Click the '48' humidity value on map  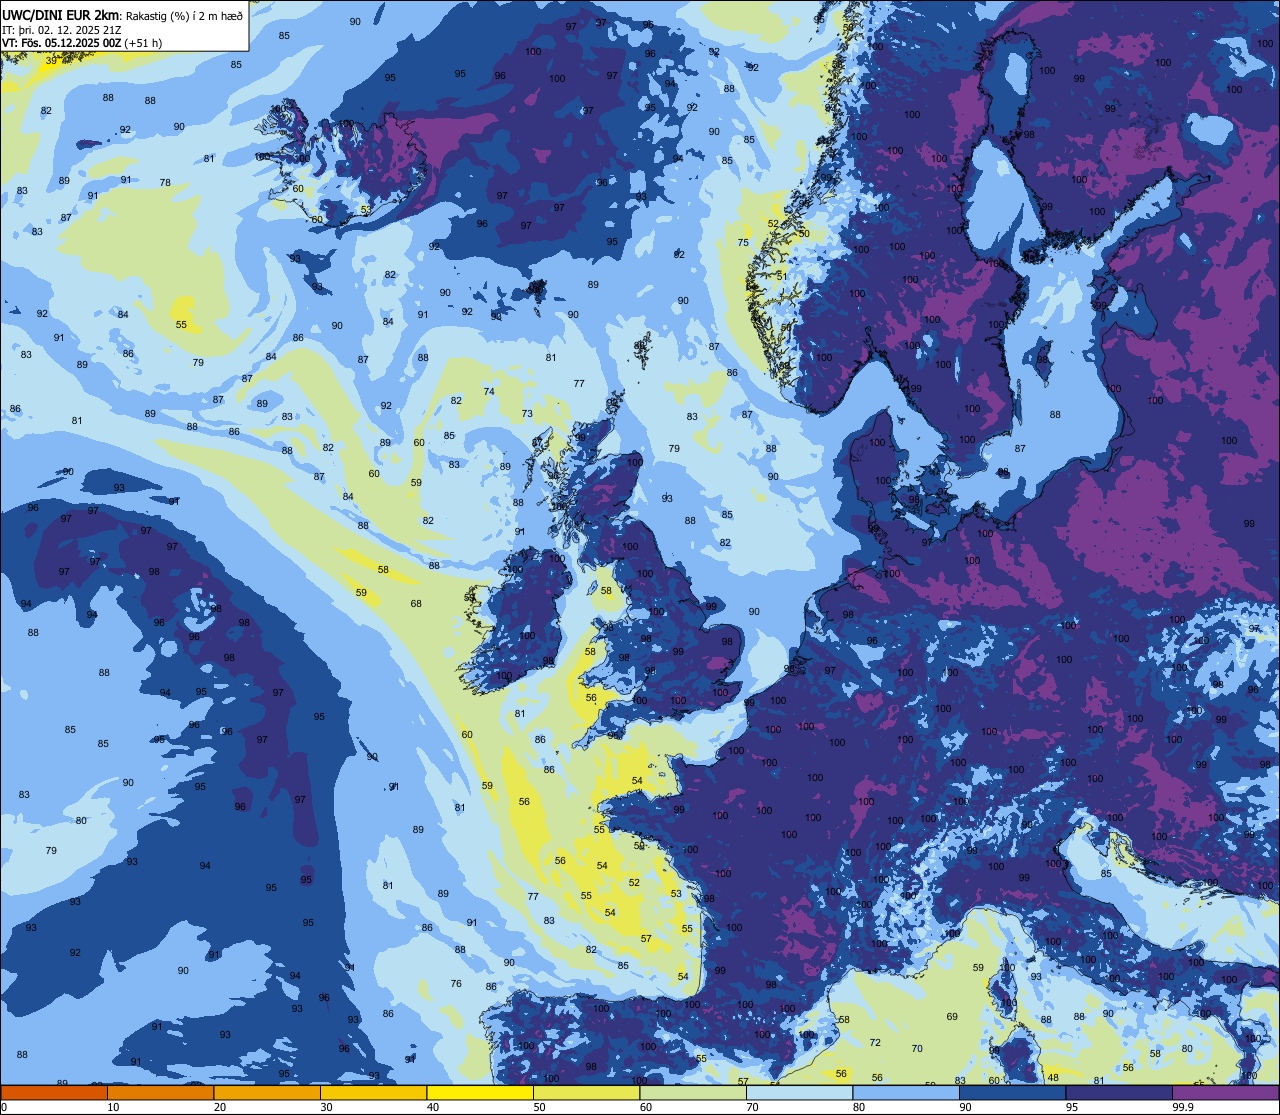coord(1053,1078)
